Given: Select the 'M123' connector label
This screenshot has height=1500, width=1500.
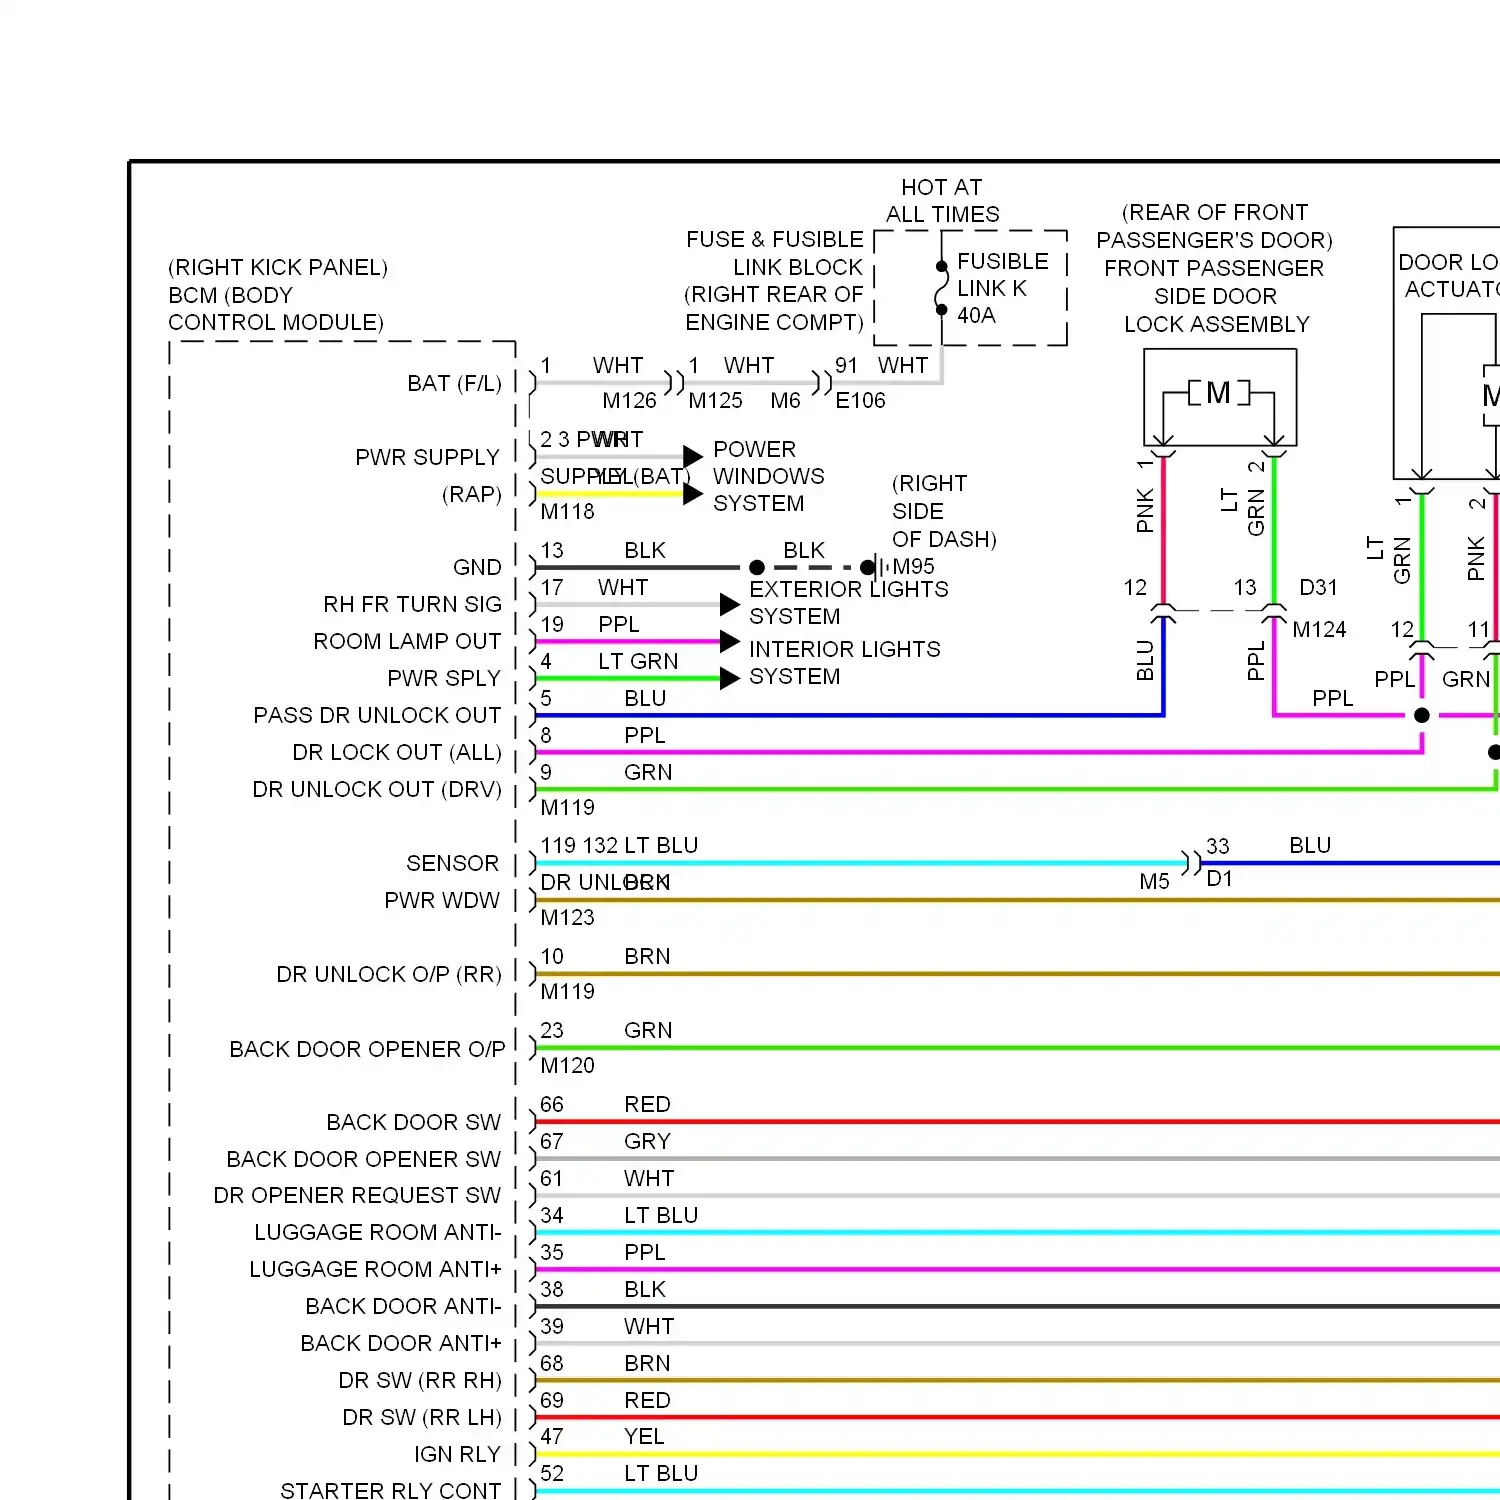Looking at the screenshot, I should 567,918.
